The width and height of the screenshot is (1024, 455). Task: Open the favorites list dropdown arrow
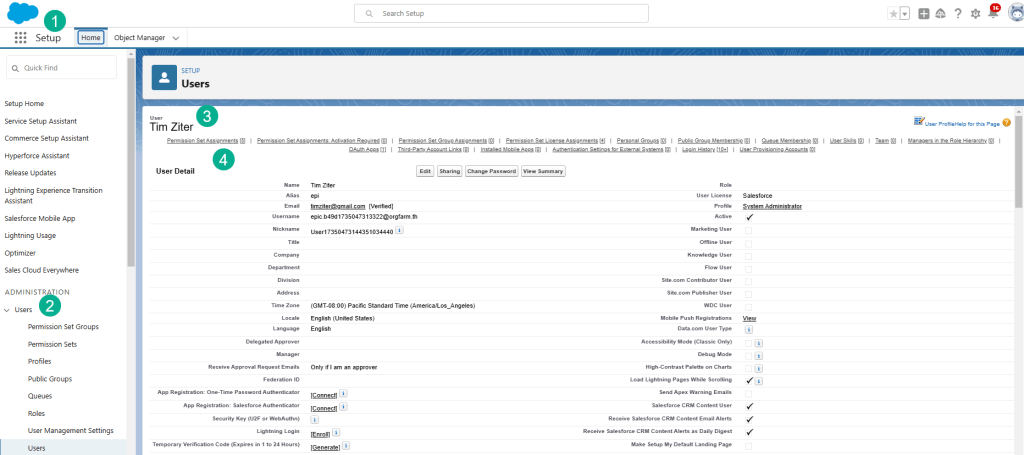click(904, 14)
